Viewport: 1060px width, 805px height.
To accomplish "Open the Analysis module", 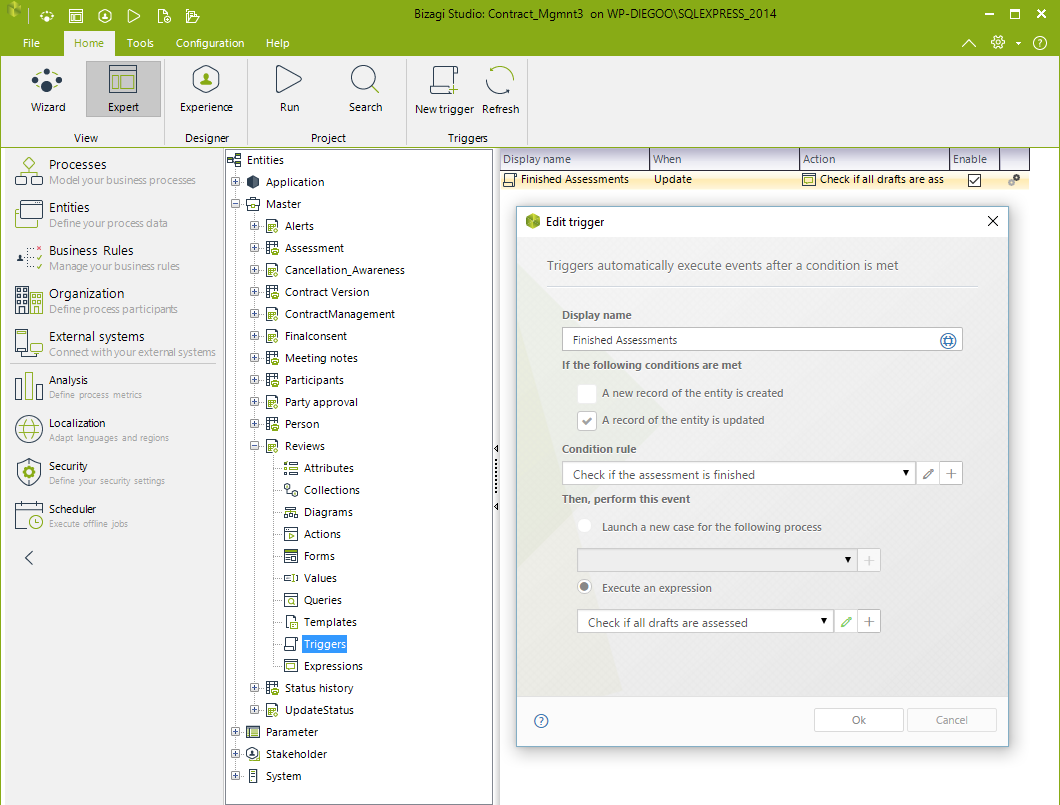I will (x=78, y=387).
